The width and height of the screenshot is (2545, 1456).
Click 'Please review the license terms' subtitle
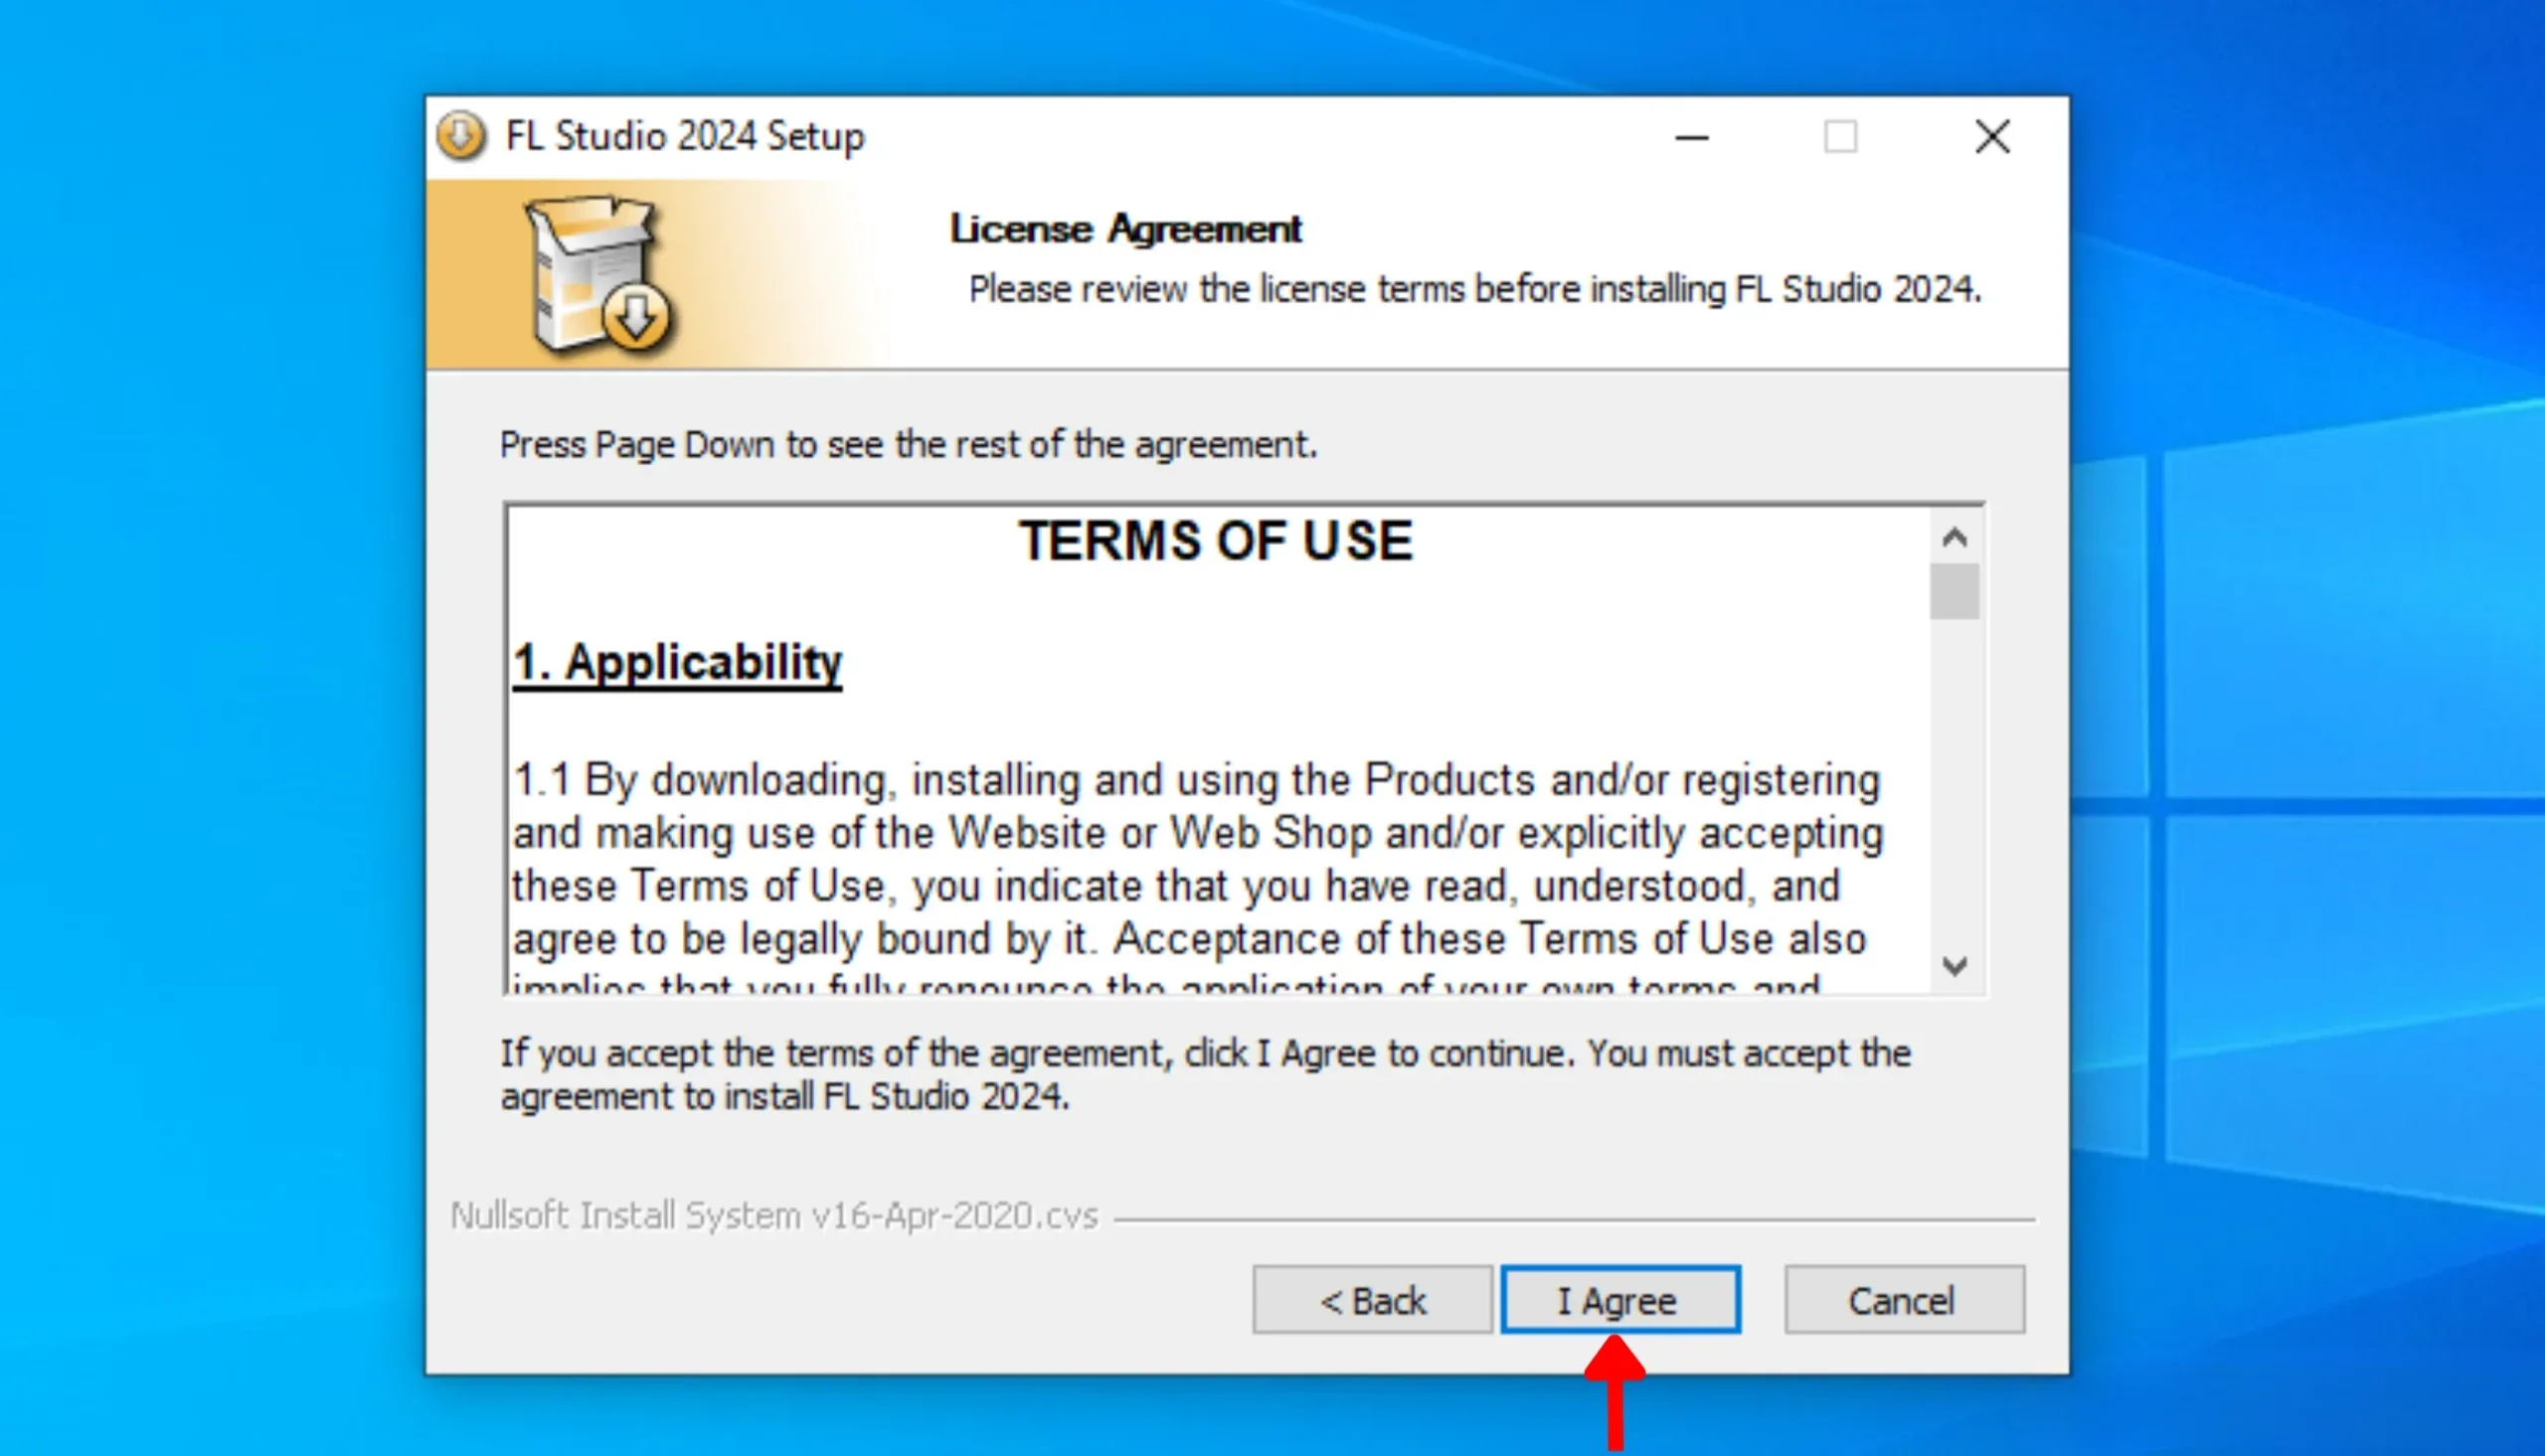(x=1475, y=290)
